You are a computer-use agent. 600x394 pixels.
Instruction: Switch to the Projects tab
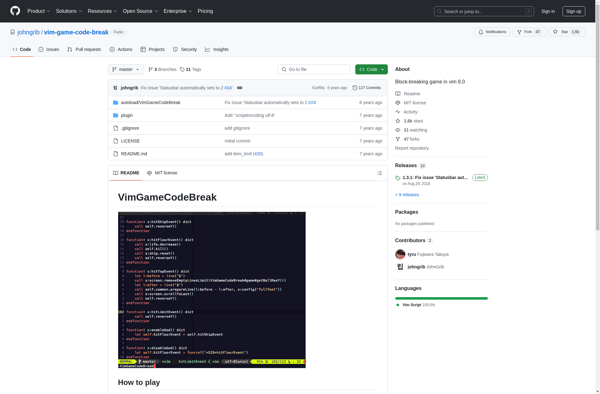click(152, 49)
